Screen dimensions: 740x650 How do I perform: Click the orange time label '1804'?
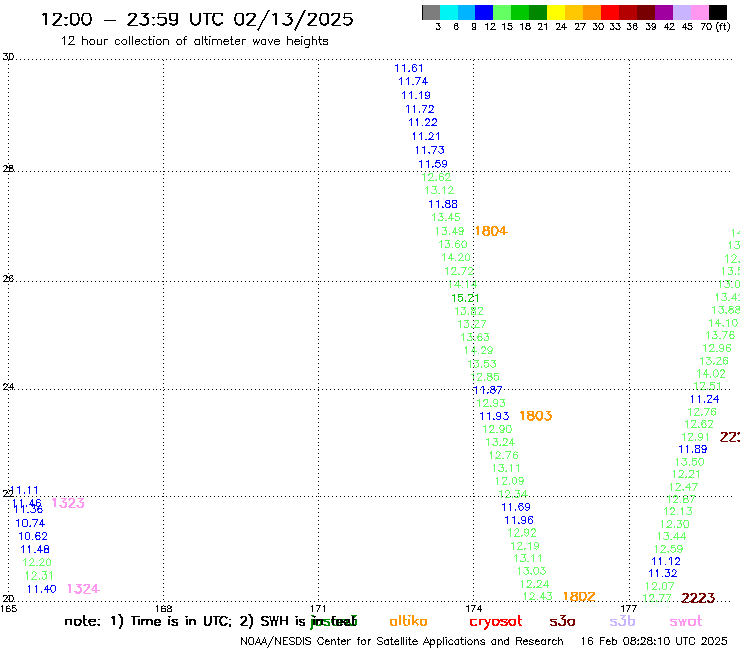[491, 231]
